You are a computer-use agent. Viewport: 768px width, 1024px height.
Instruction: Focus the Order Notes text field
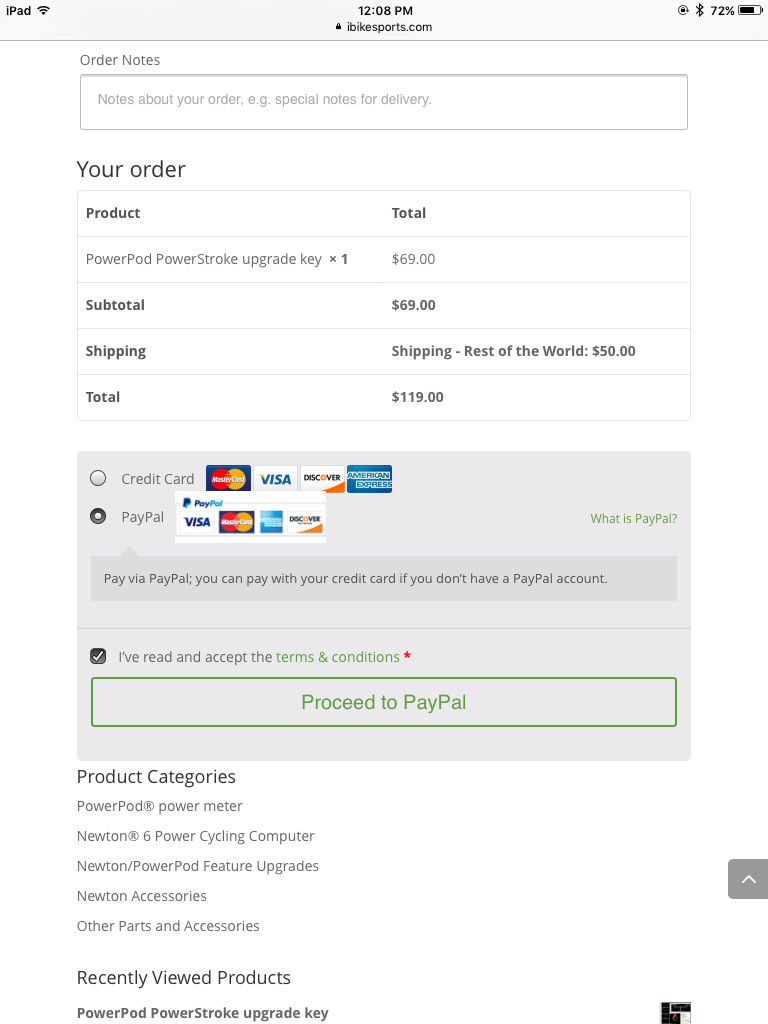coord(384,102)
